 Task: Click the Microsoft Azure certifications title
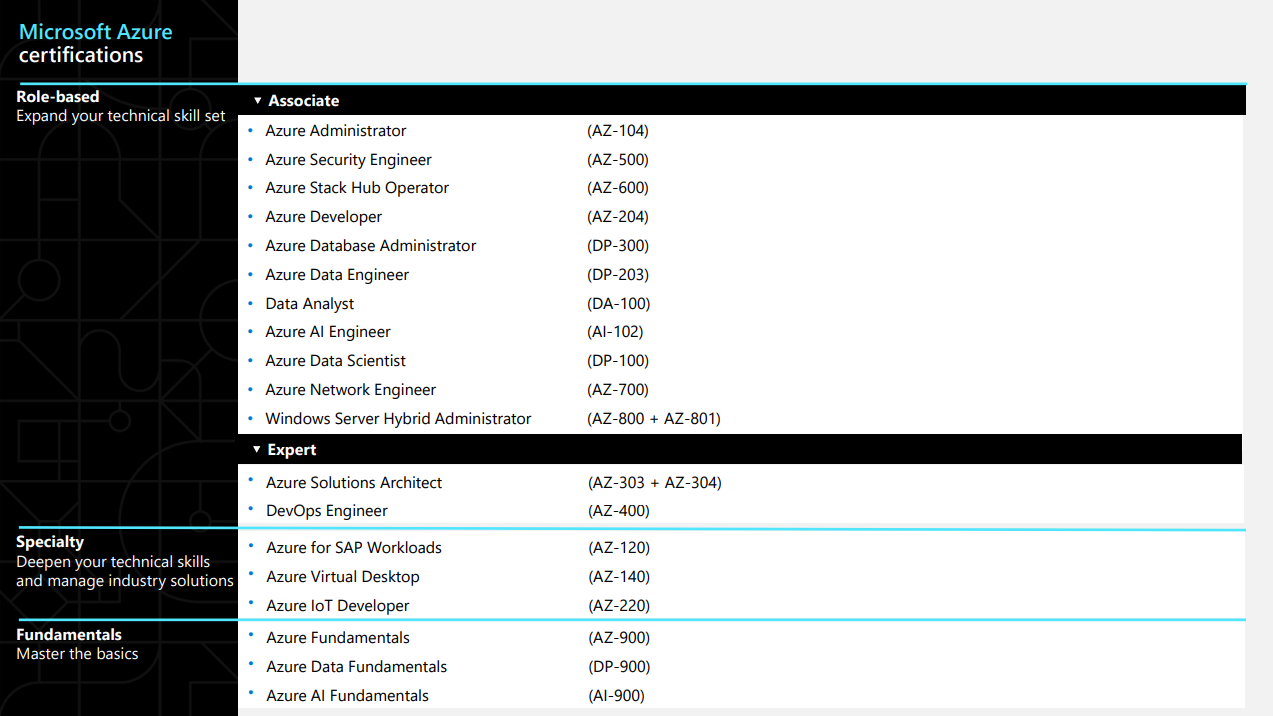coord(95,43)
